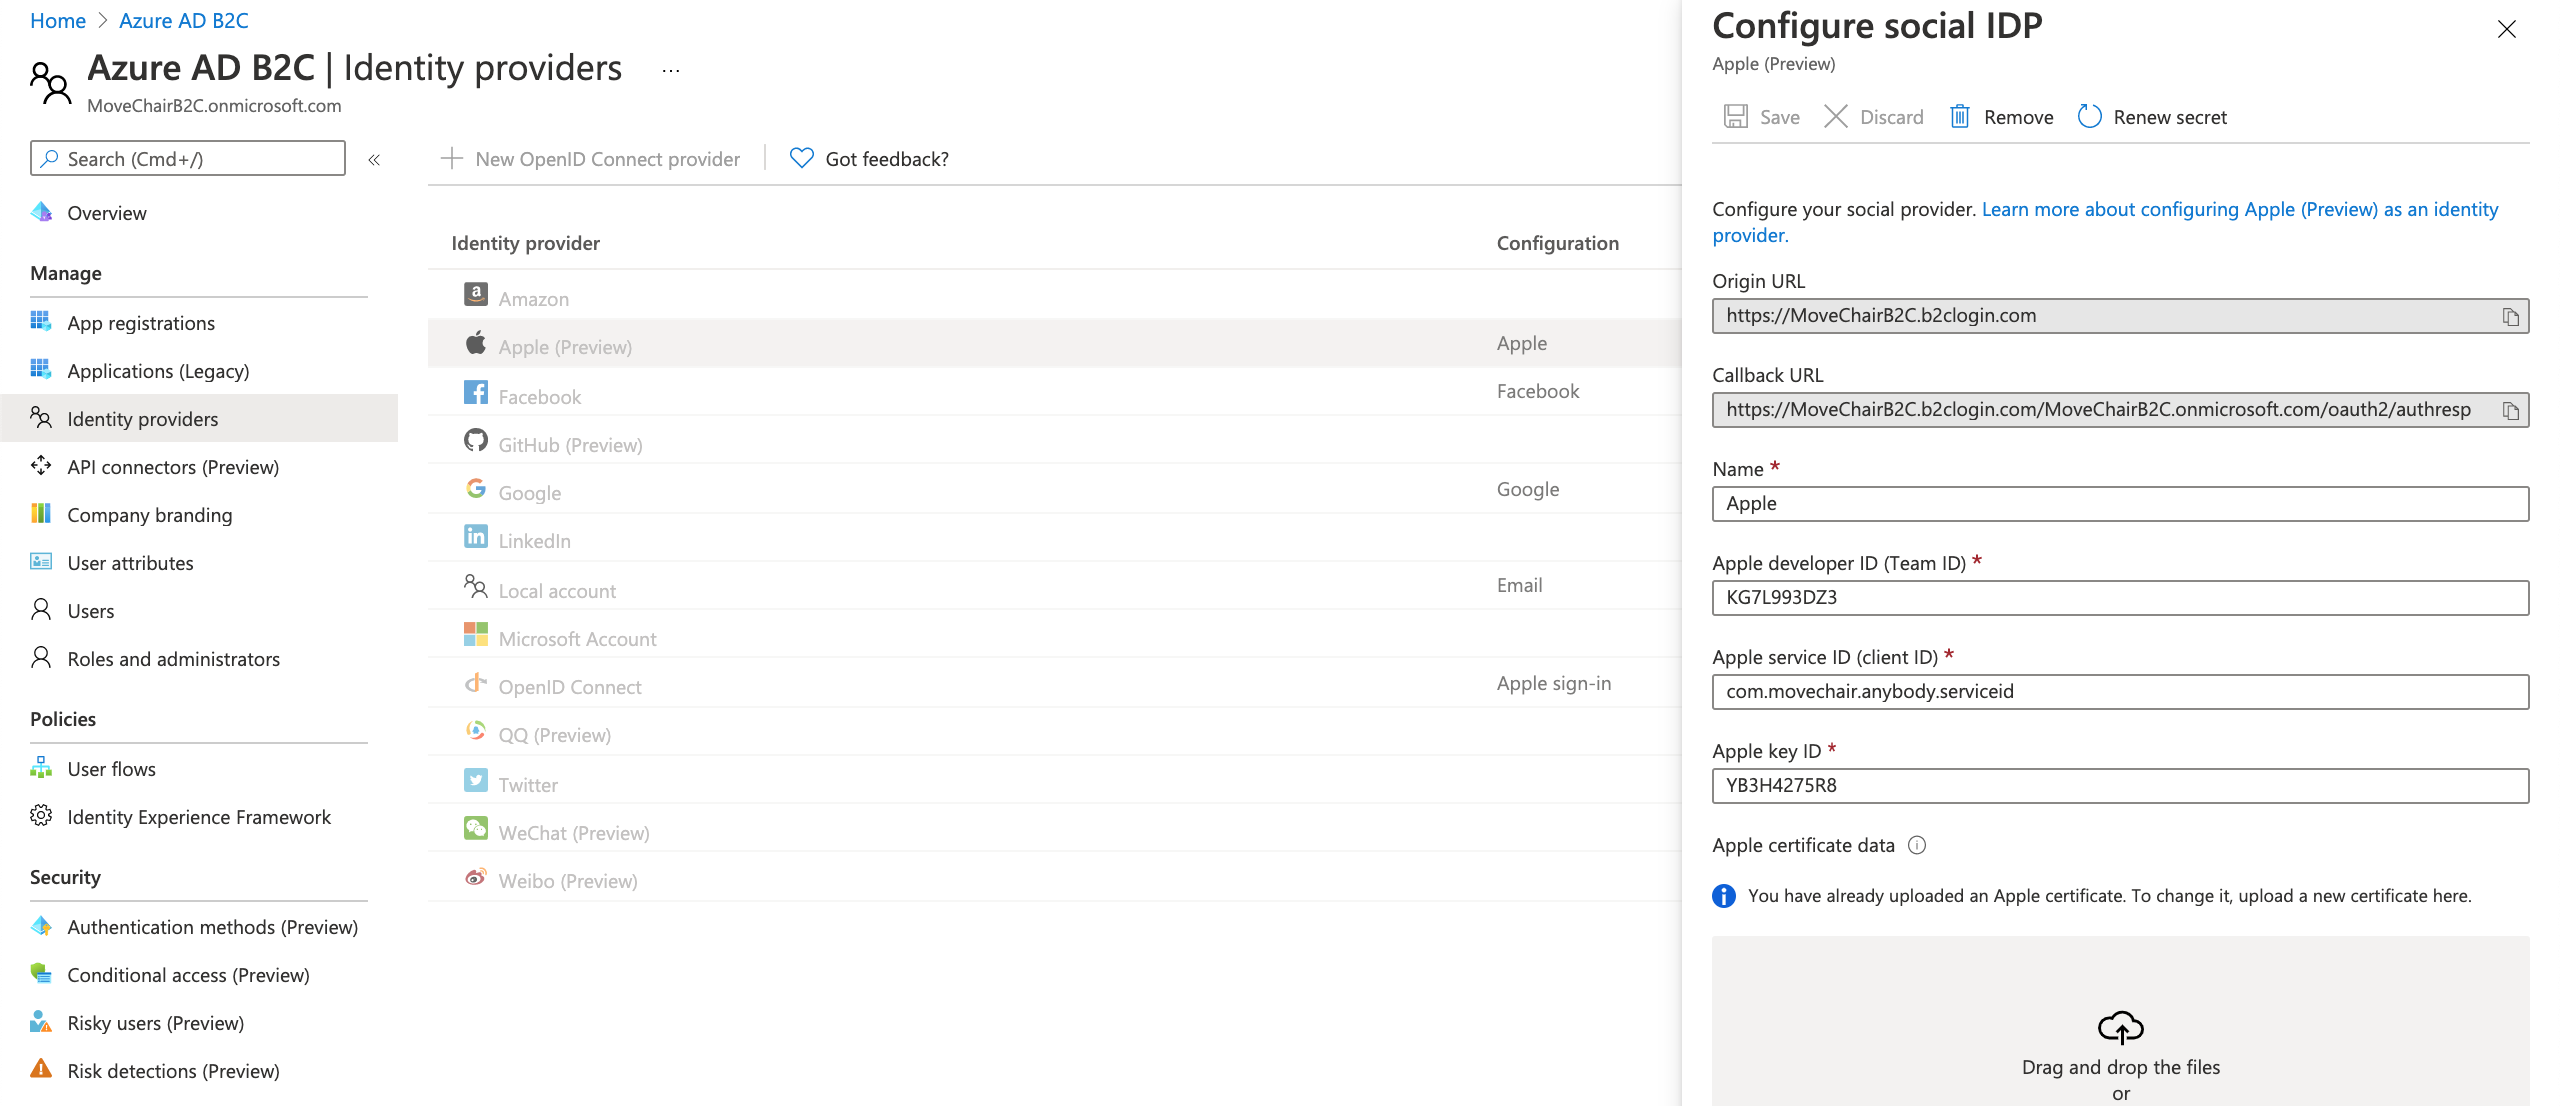The image size is (2560, 1106).
Task: Click the GitHub provider icon
Action: [476, 440]
